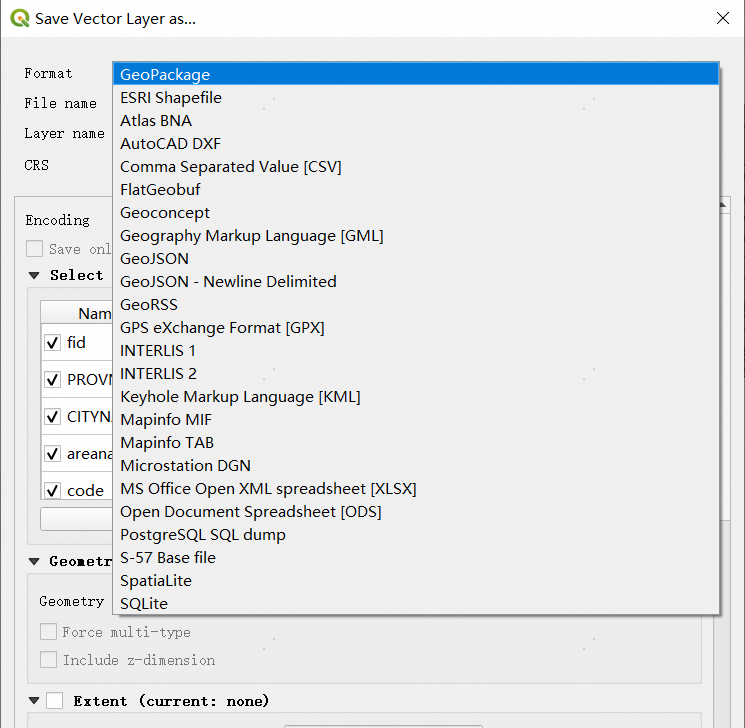Select PostgreSQL SQL dump format
Viewport: 745px width, 728px height.
[203, 535]
